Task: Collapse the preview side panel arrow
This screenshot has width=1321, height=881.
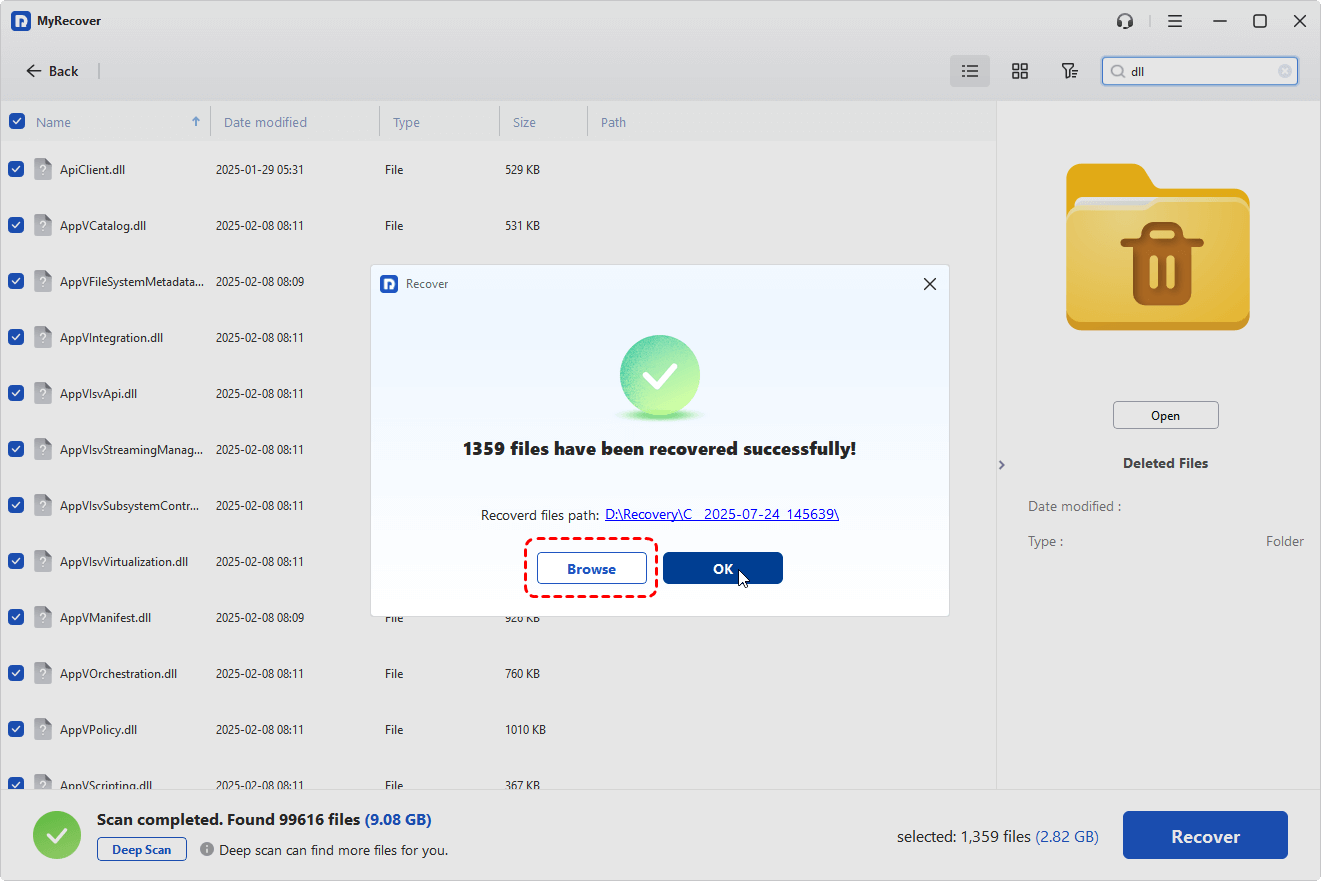Action: 1002,465
